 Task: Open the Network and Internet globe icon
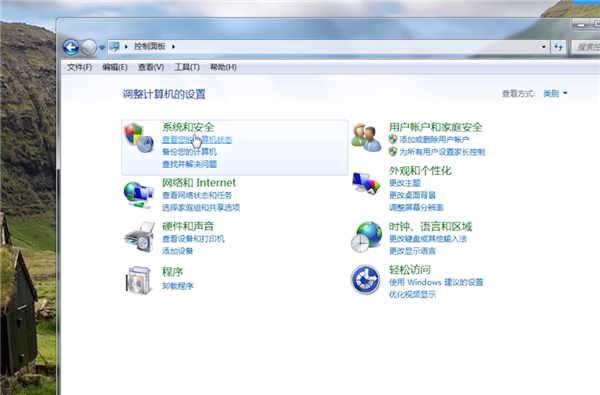139,195
